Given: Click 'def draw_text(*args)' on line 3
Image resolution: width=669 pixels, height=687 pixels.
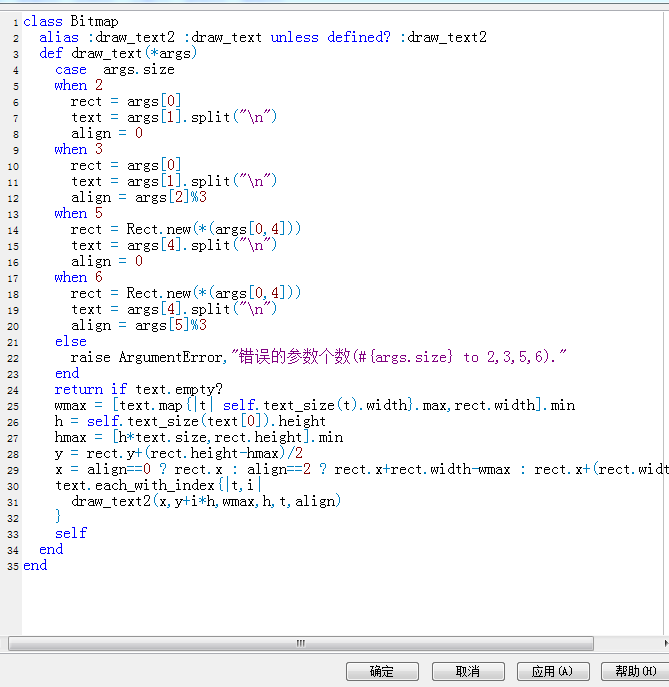Looking at the screenshot, I should coord(118,53).
